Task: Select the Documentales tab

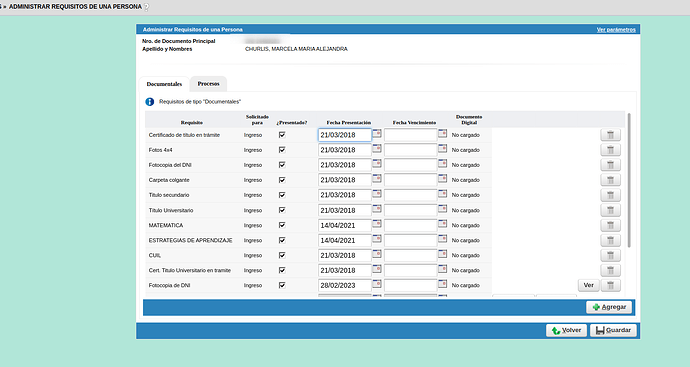Action: click(164, 84)
